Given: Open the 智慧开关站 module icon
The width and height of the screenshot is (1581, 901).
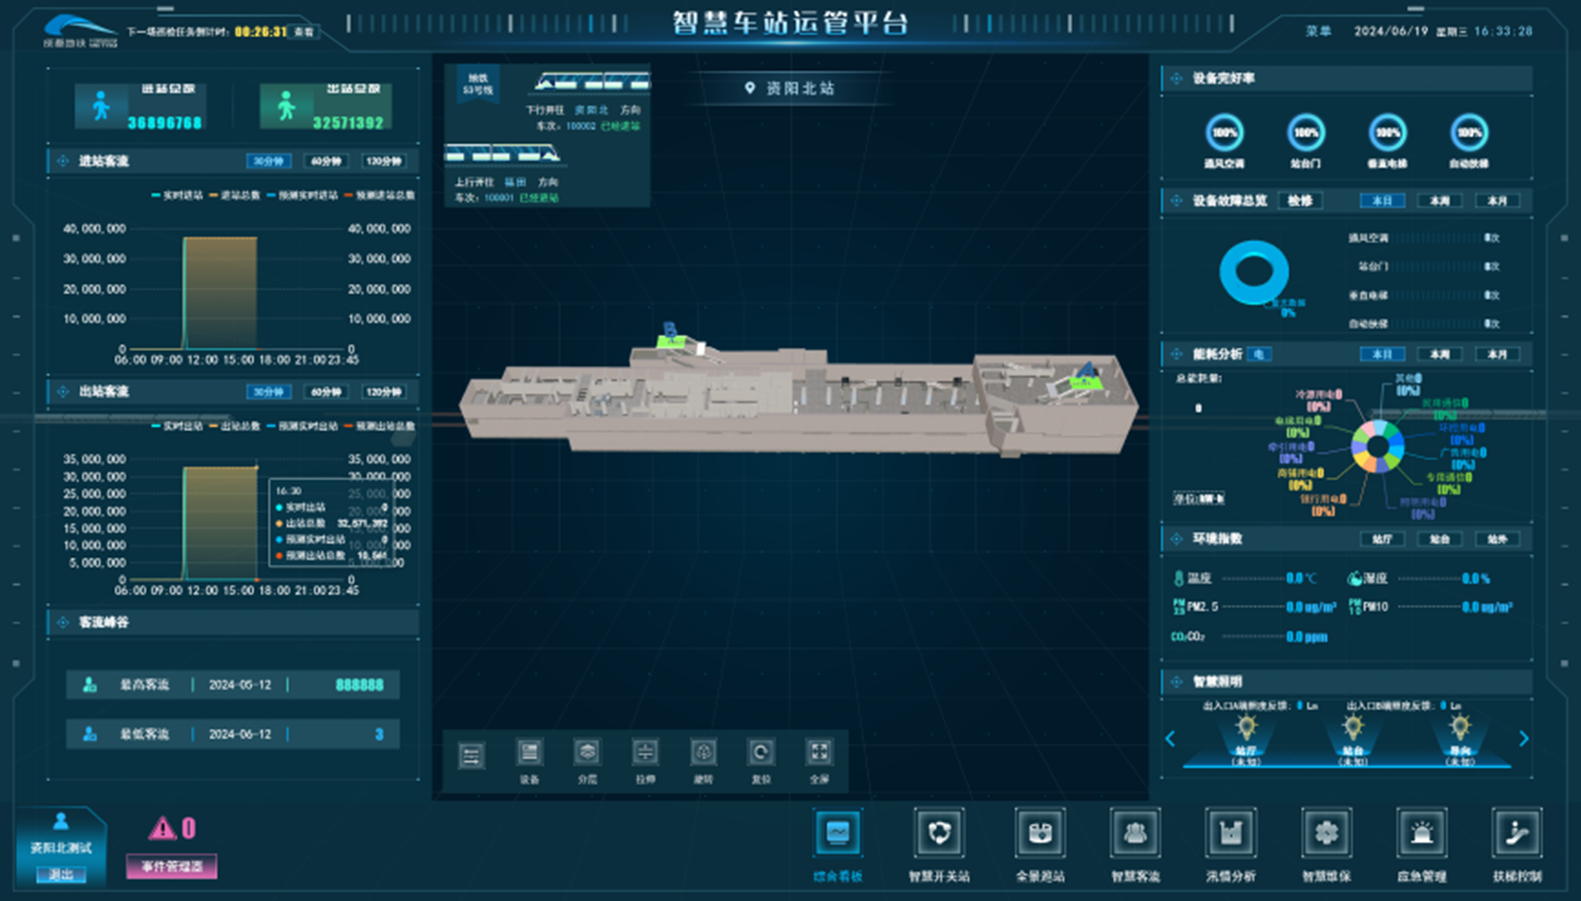Looking at the screenshot, I should 938,834.
